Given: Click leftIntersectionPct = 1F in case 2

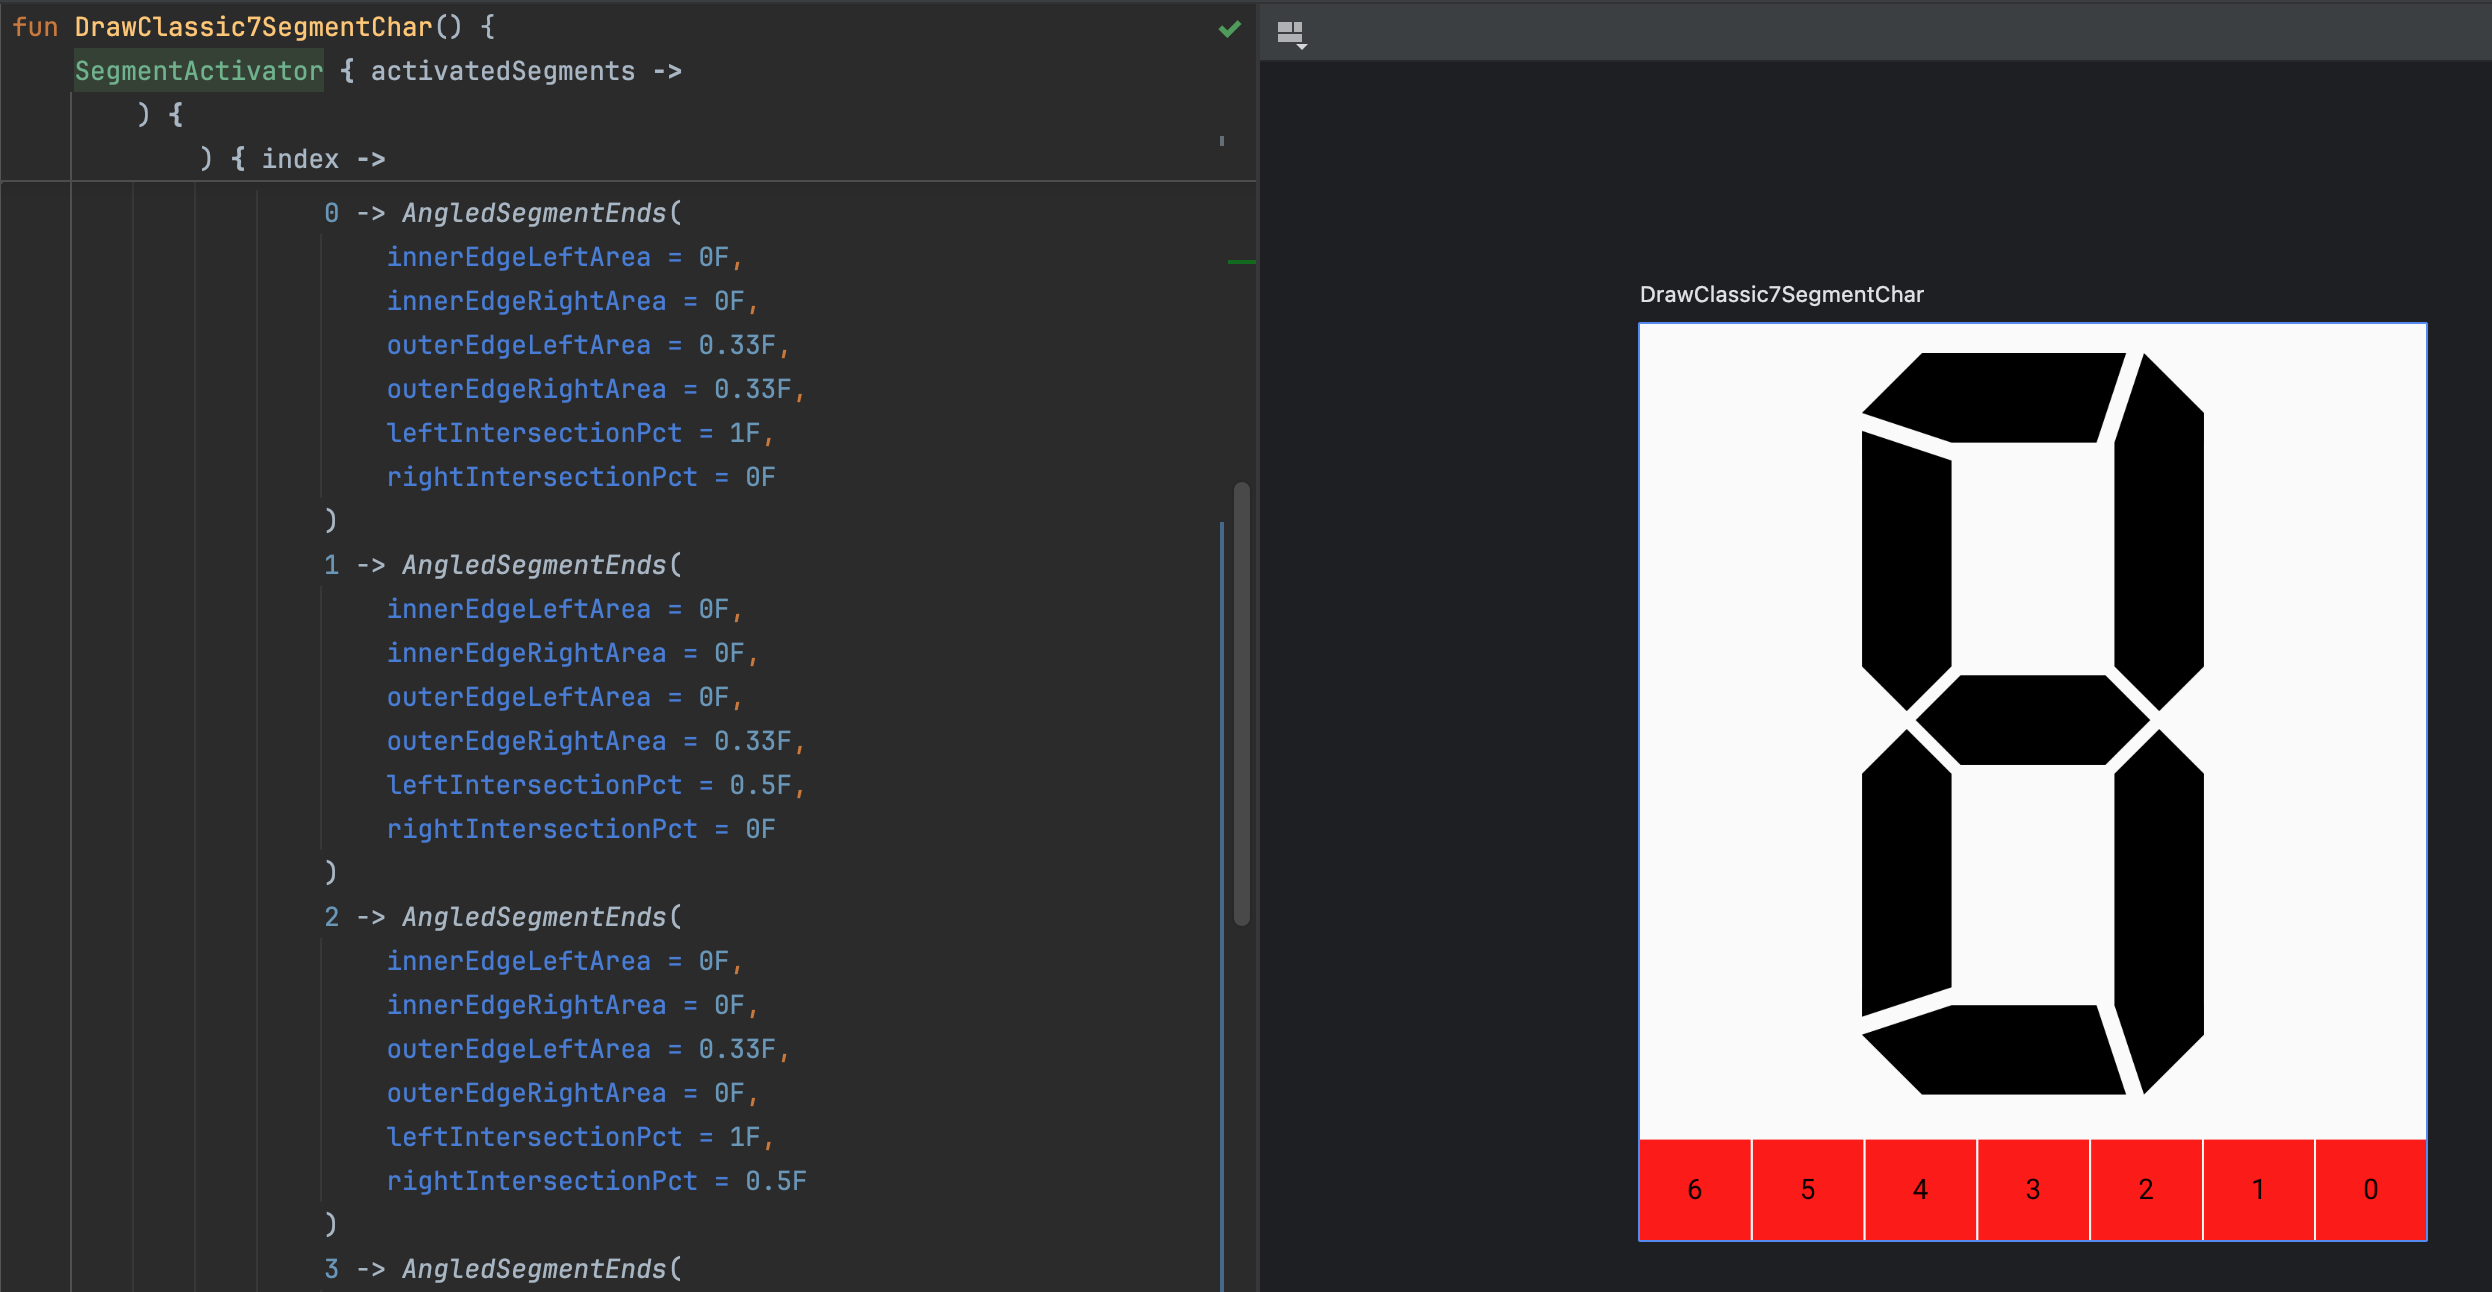Looking at the screenshot, I should tap(574, 1137).
